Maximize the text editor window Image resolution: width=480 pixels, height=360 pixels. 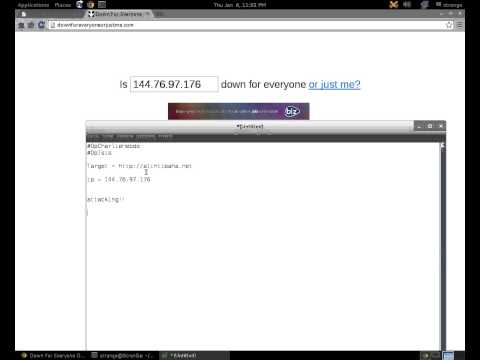pyautogui.click(x=430, y=126)
